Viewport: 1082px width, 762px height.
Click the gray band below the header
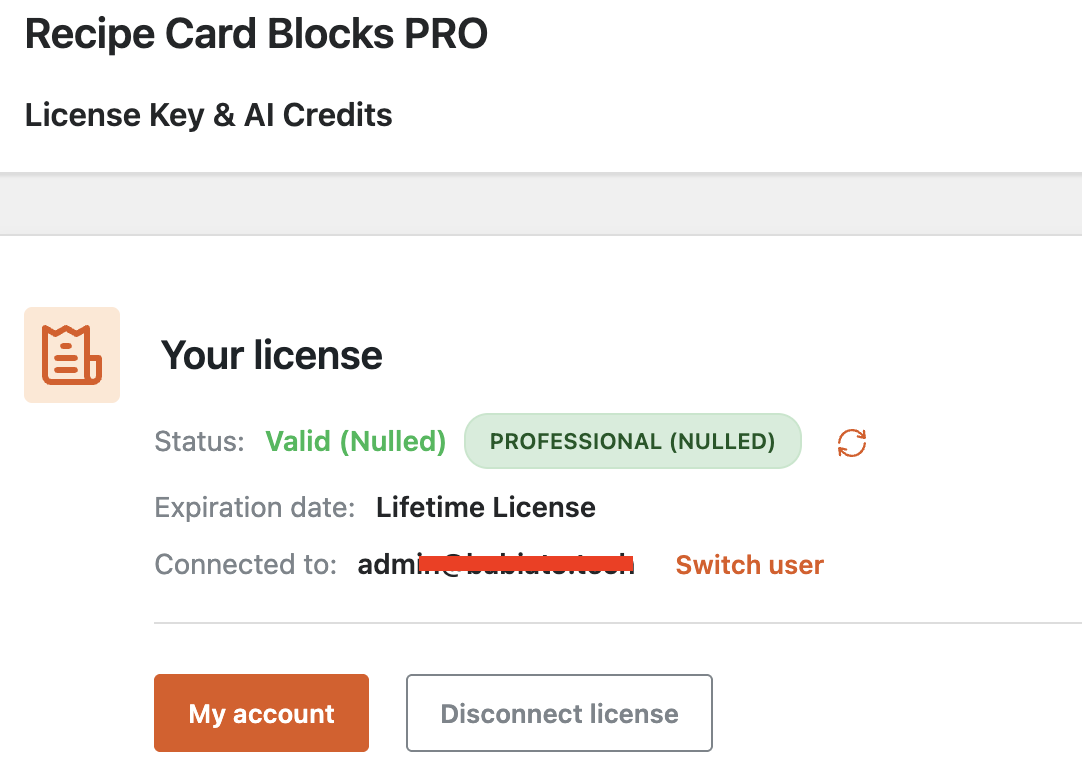coord(541,204)
